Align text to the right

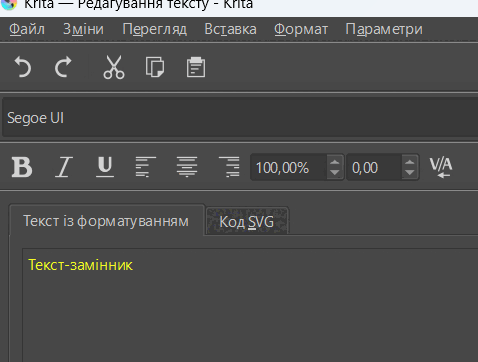coord(229,167)
